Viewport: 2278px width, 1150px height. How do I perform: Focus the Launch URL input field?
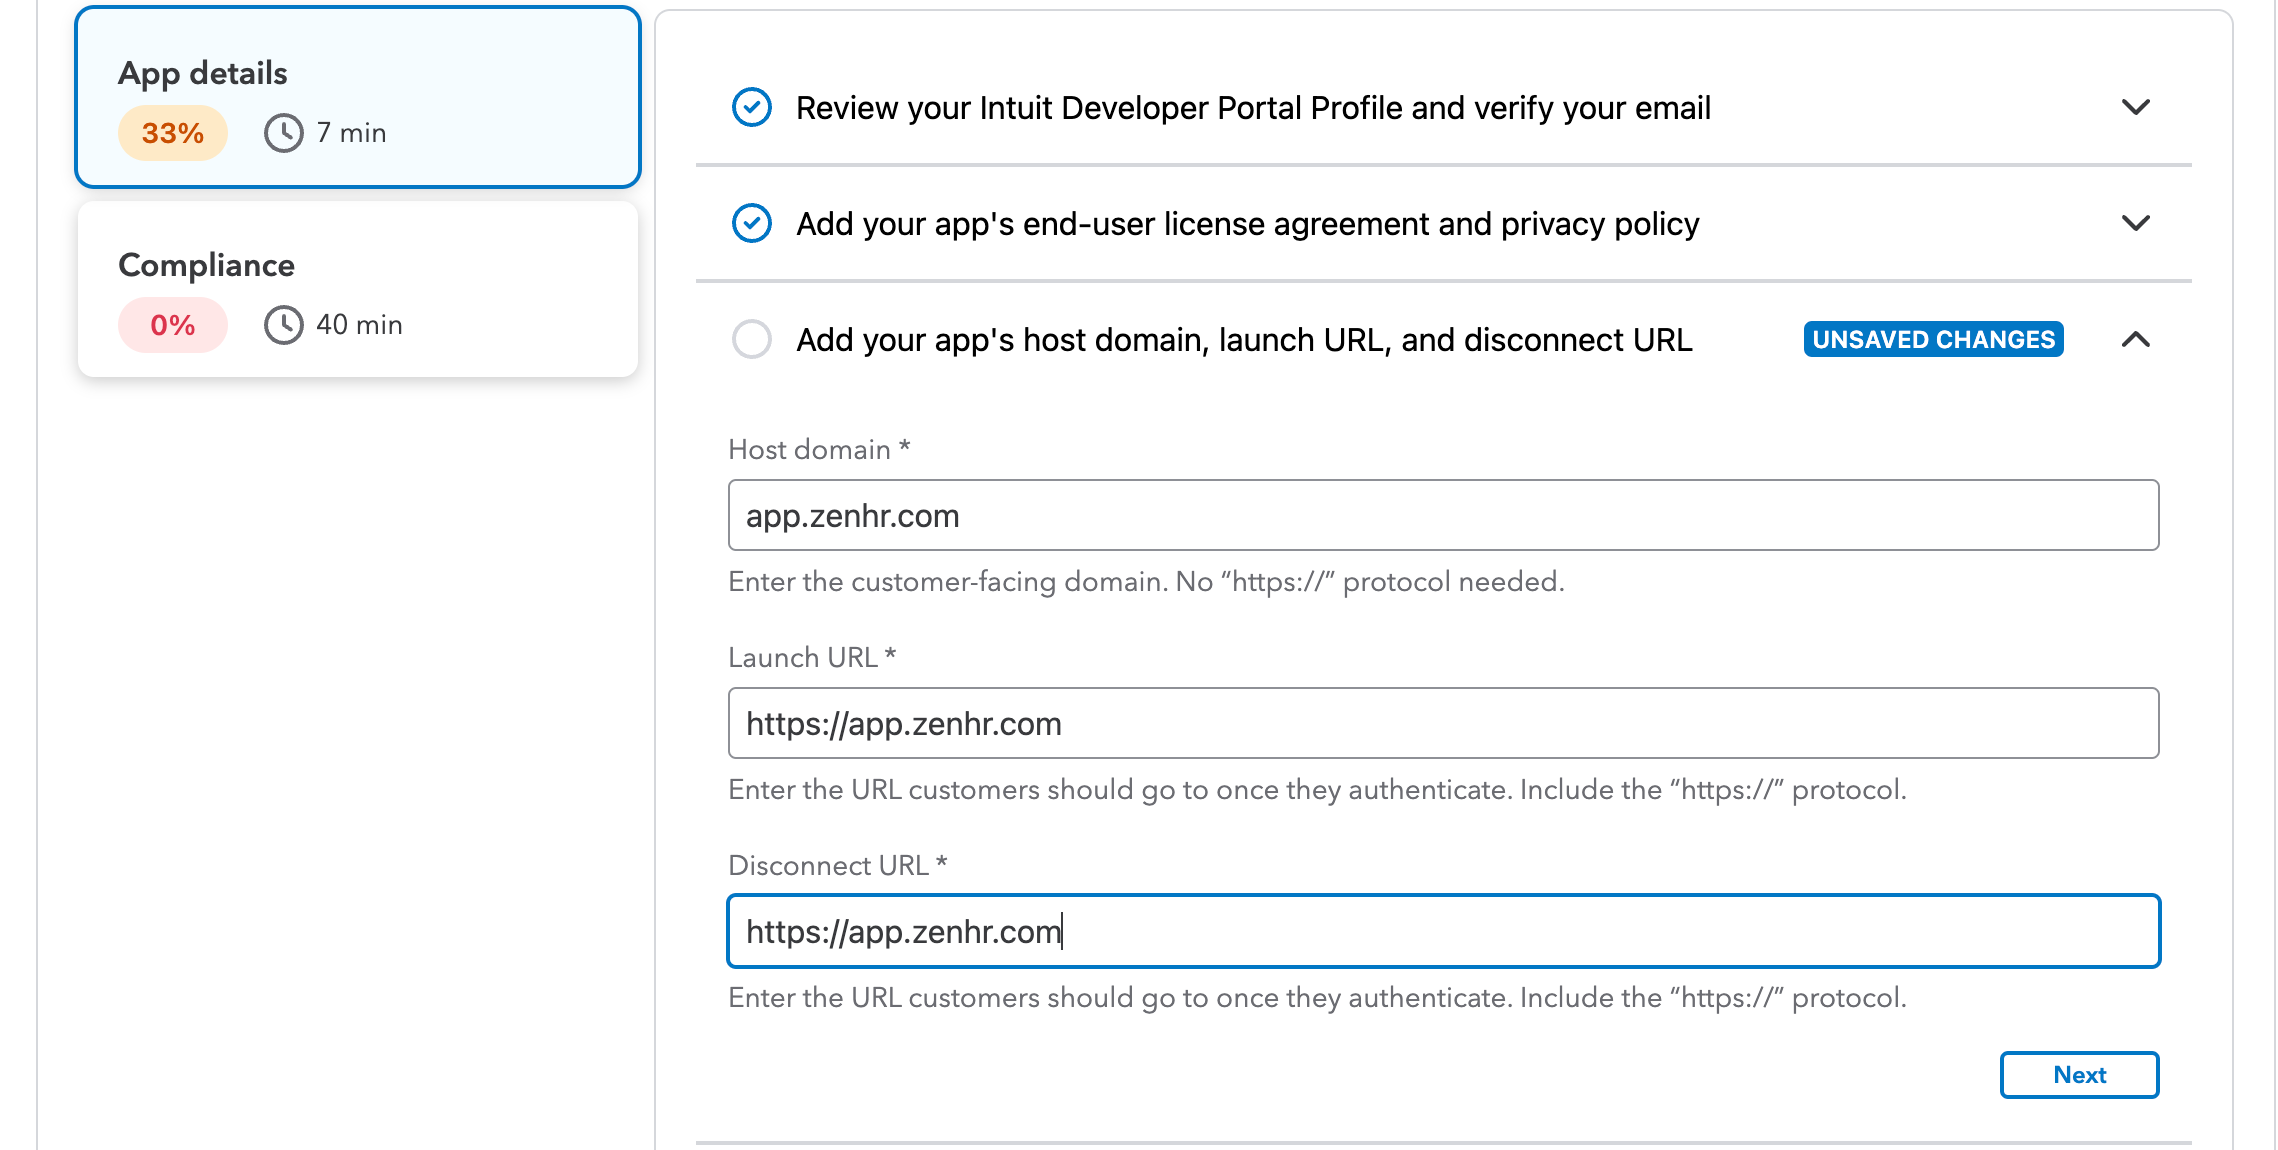(x=1442, y=724)
